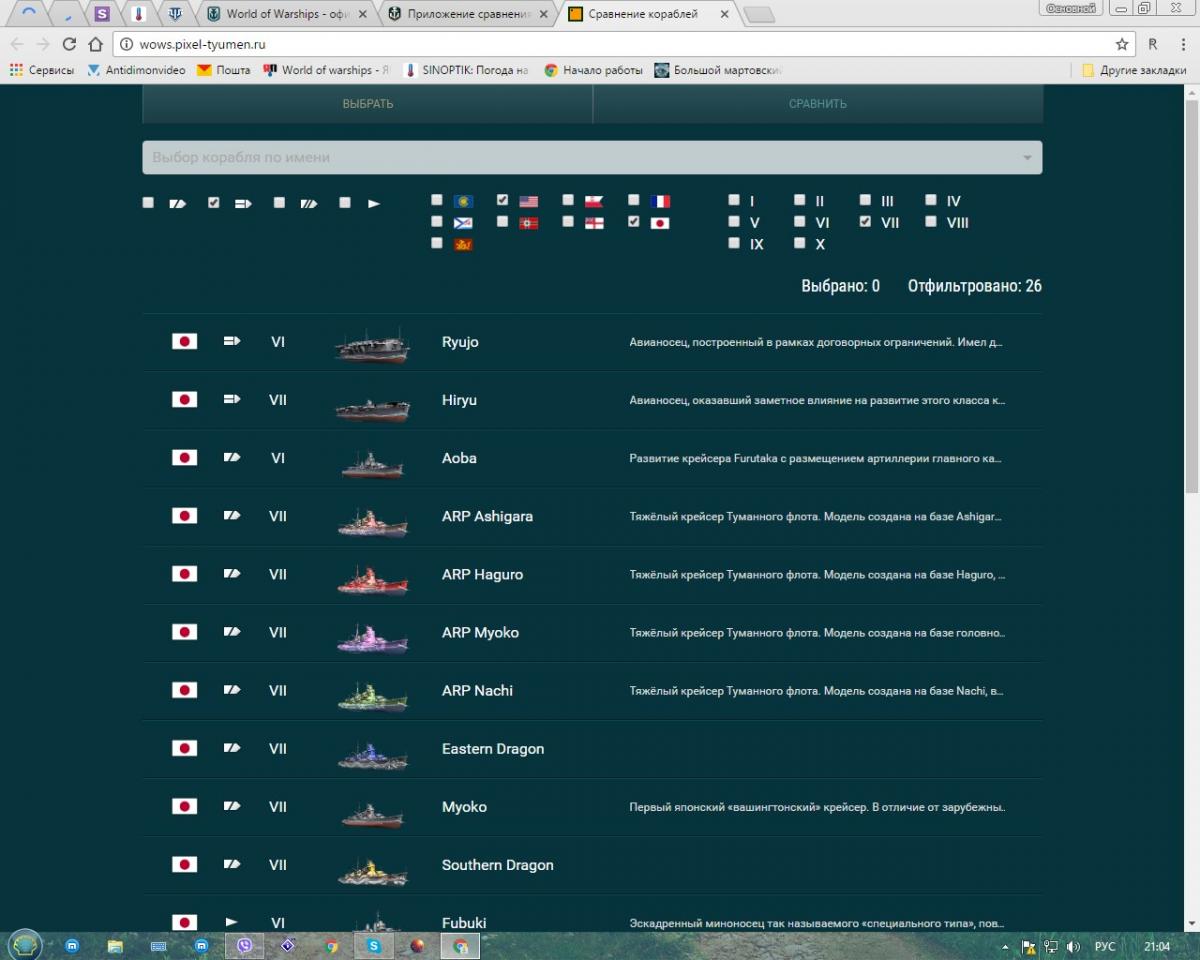This screenshot has width=1200, height=960.
Task: Bookmark this page with the star icon
Action: (x=1122, y=44)
